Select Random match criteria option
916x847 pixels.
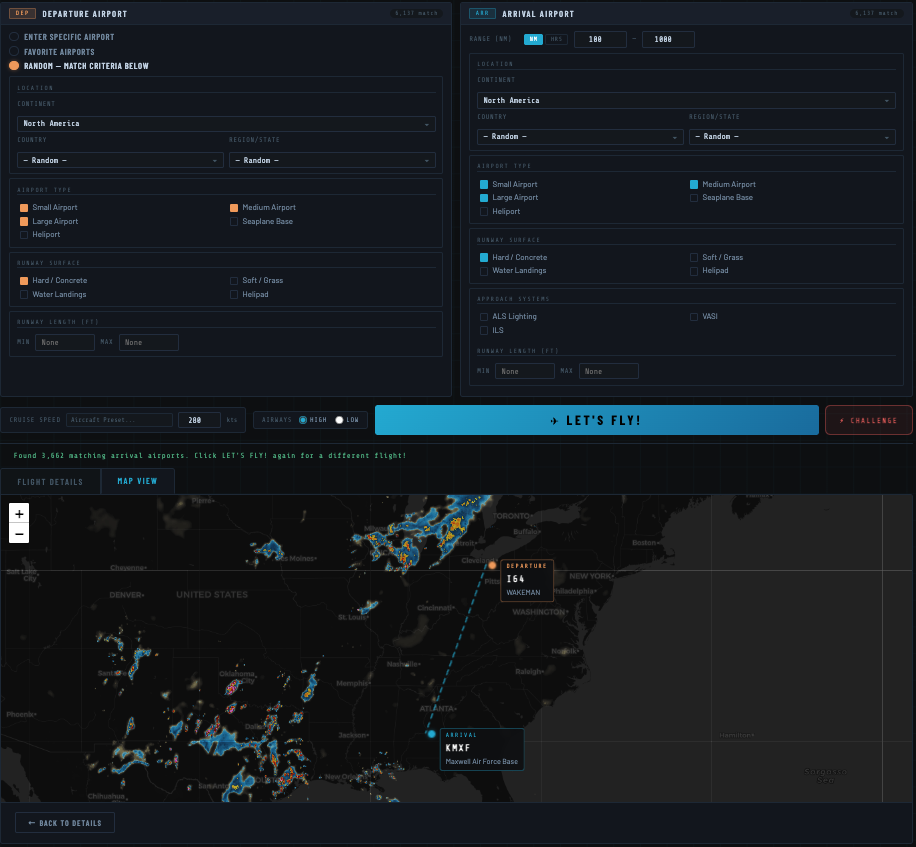coord(14,65)
